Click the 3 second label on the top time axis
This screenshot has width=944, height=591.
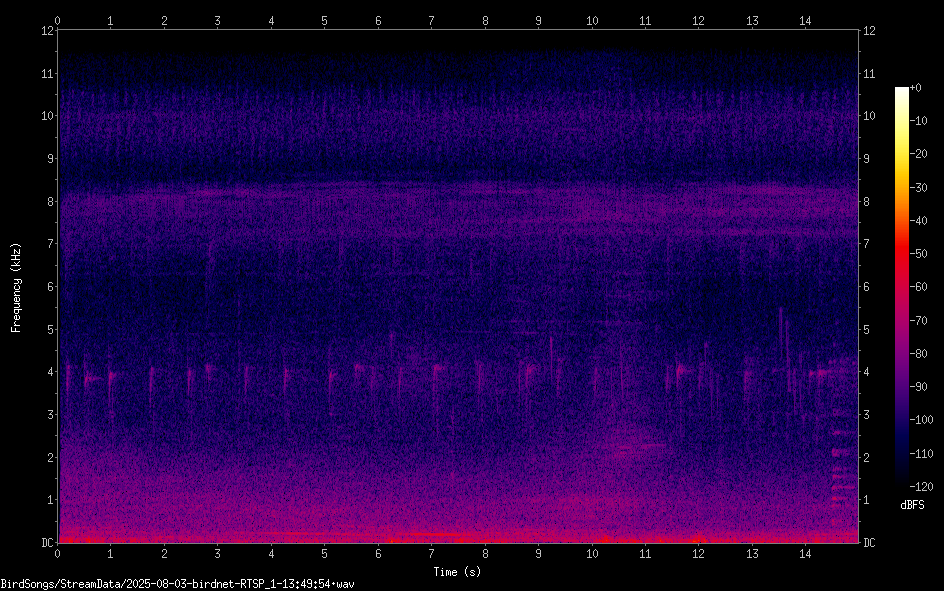217,20
